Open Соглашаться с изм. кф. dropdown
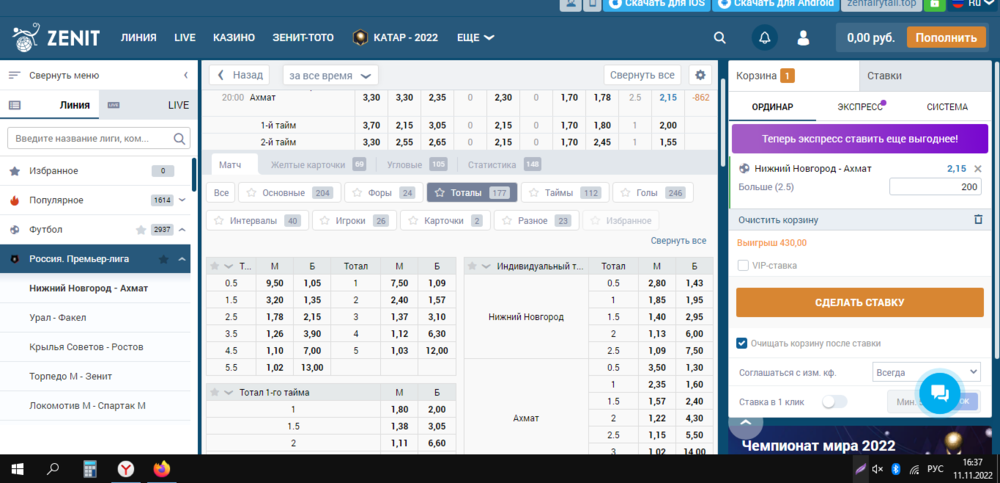The image size is (1000, 483). (x=926, y=372)
